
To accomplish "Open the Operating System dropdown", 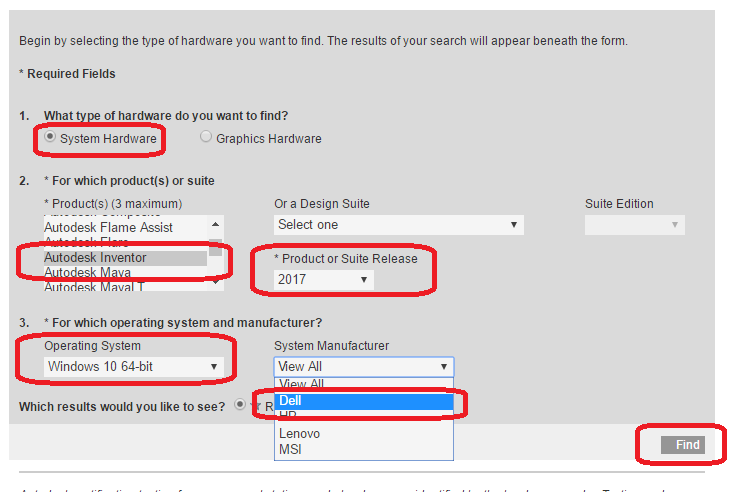I will [134, 366].
